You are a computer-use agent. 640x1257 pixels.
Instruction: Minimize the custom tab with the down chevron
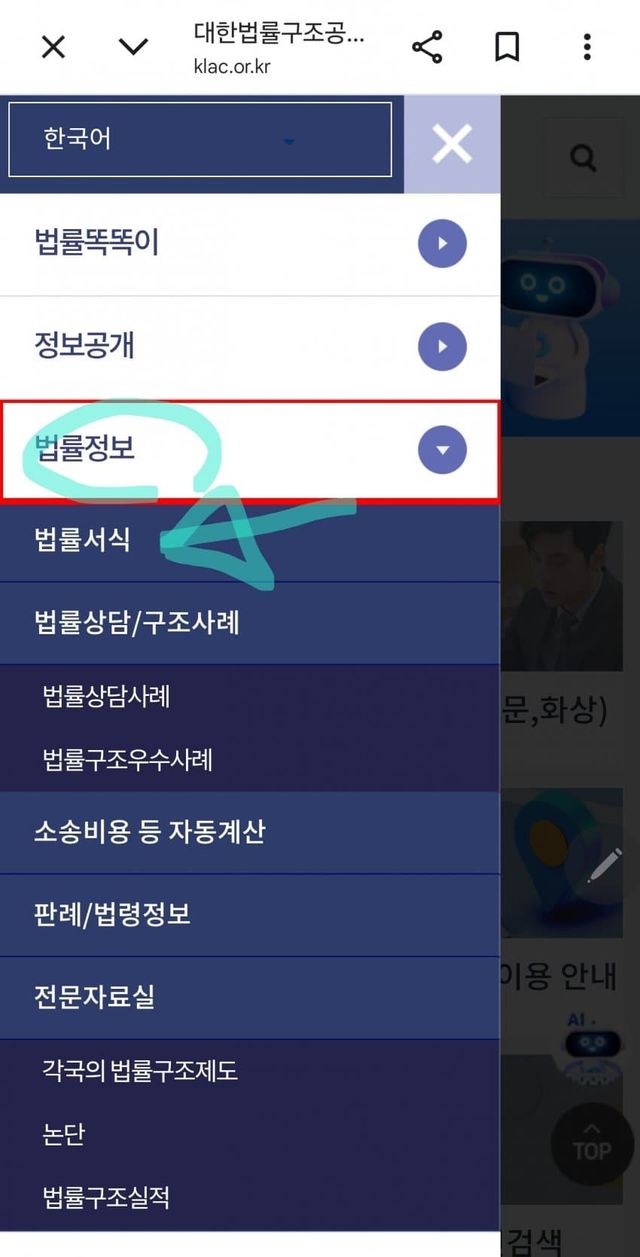click(133, 47)
